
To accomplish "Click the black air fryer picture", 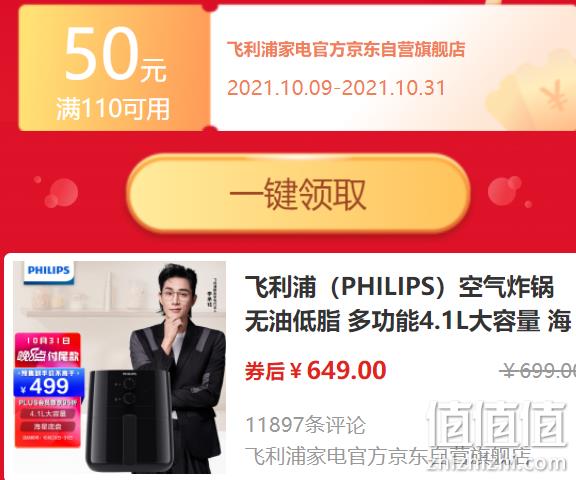I will [x=129, y=421].
